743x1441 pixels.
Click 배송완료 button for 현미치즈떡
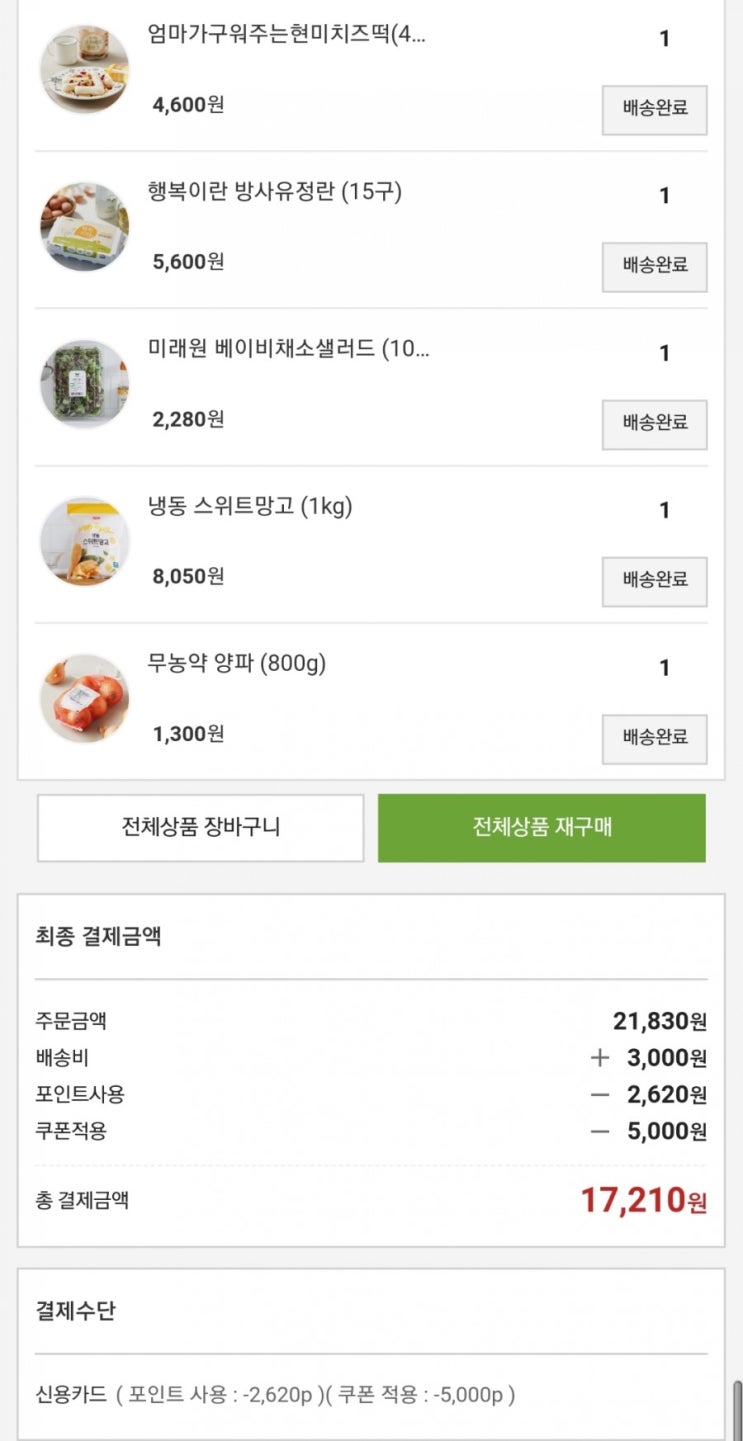654,110
